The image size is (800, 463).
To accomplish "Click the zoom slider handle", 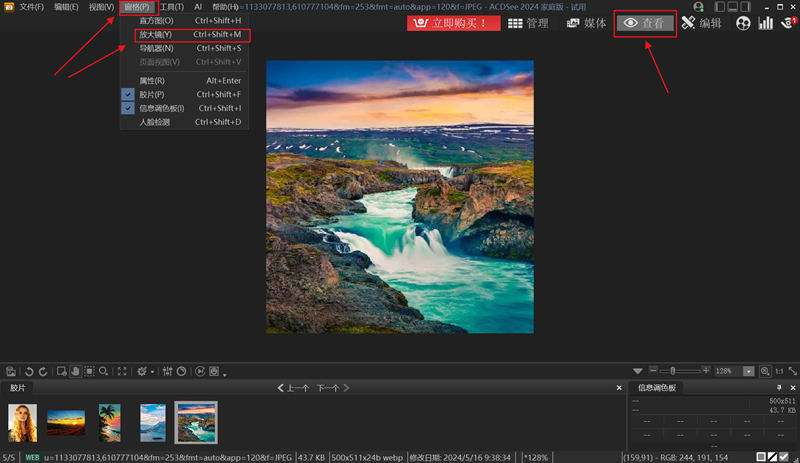I will 674,371.
